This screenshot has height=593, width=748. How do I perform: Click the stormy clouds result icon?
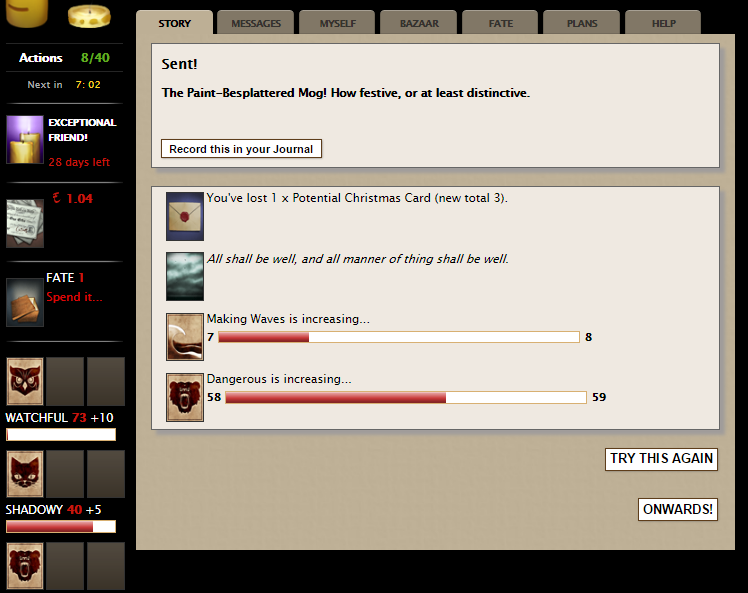point(185,277)
